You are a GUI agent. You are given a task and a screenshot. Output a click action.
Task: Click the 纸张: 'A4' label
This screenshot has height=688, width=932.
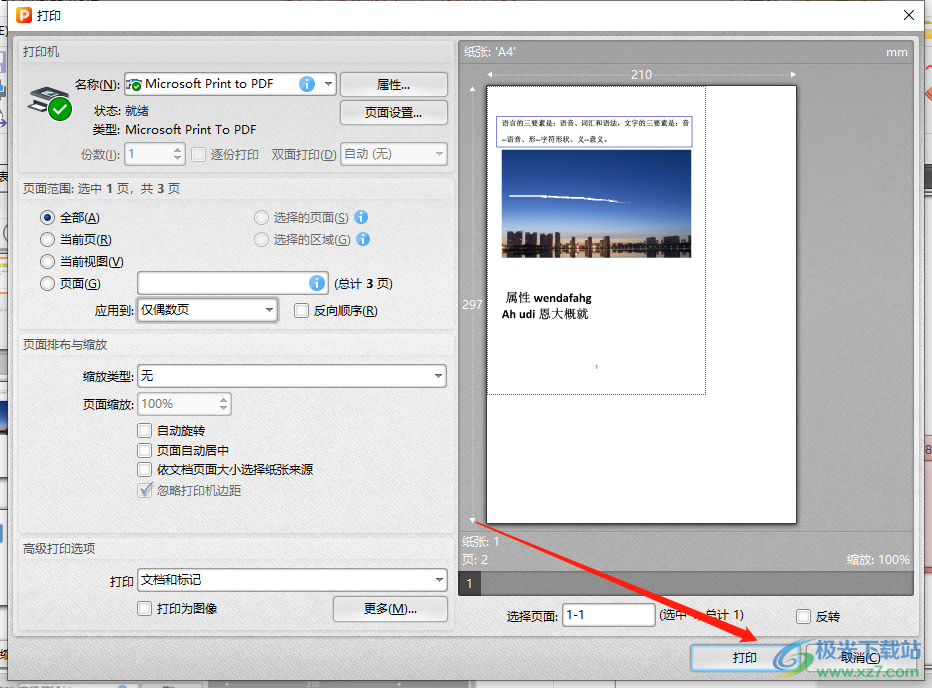(490, 52)
